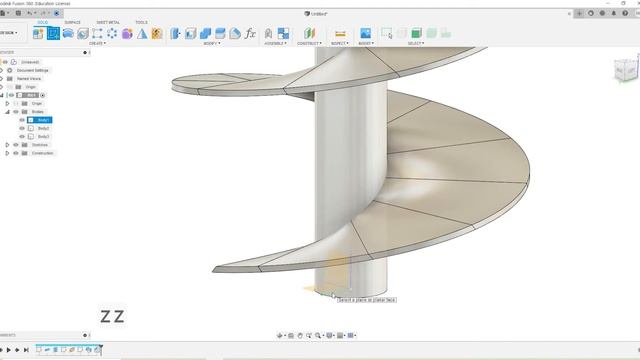Open the notifications bell
Screen dimensions: 640x360
(613, 13)
